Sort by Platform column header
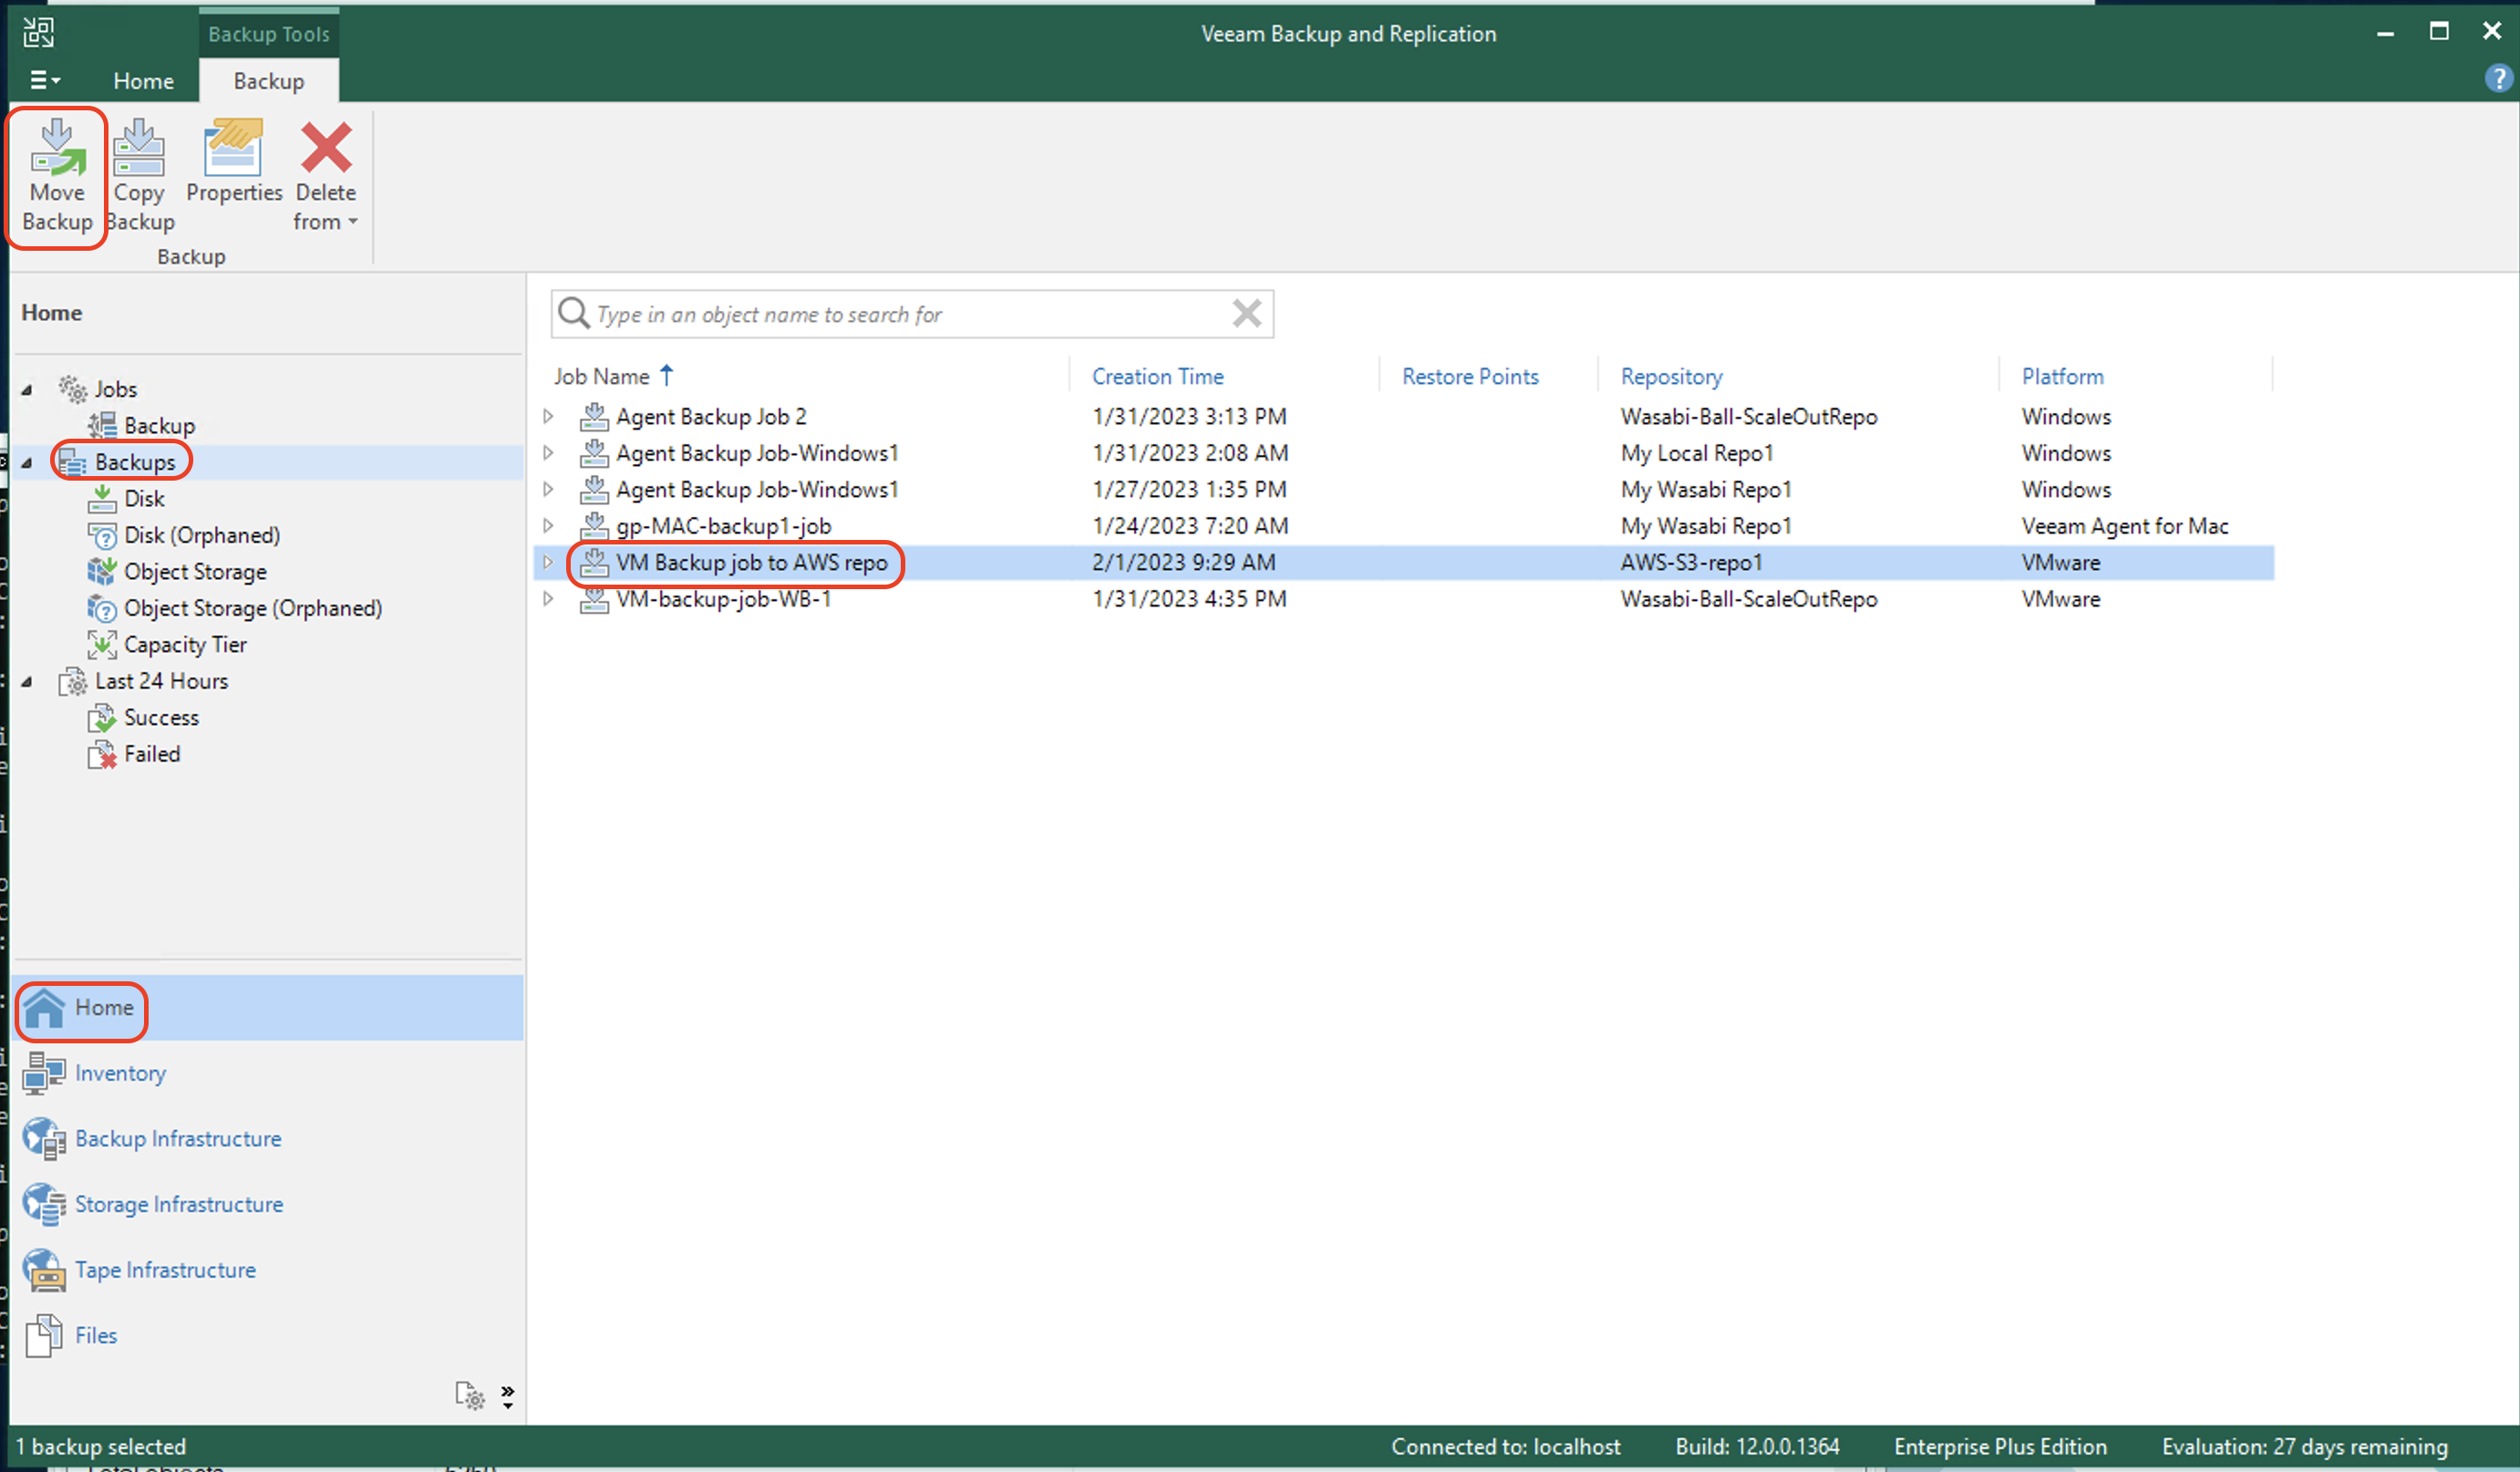This screenshot has width=2520, height=1472. coord(2062,376)
